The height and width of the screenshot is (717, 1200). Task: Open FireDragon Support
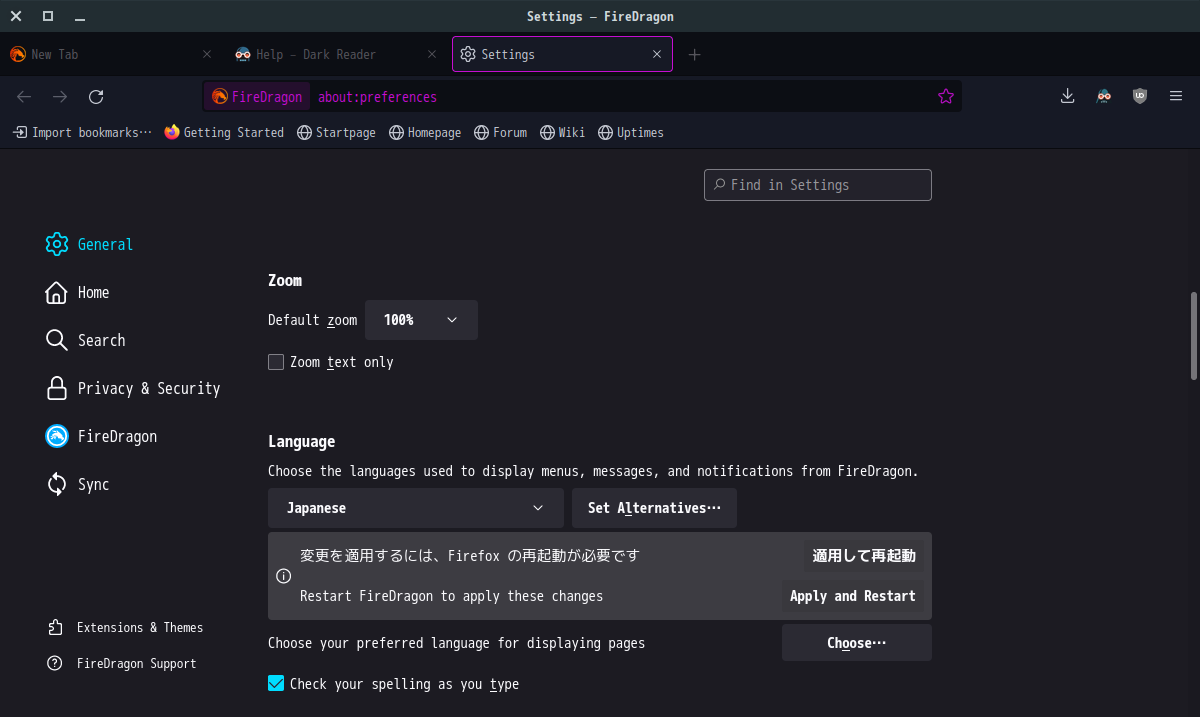pyautogui.click(x=121, y=663)
